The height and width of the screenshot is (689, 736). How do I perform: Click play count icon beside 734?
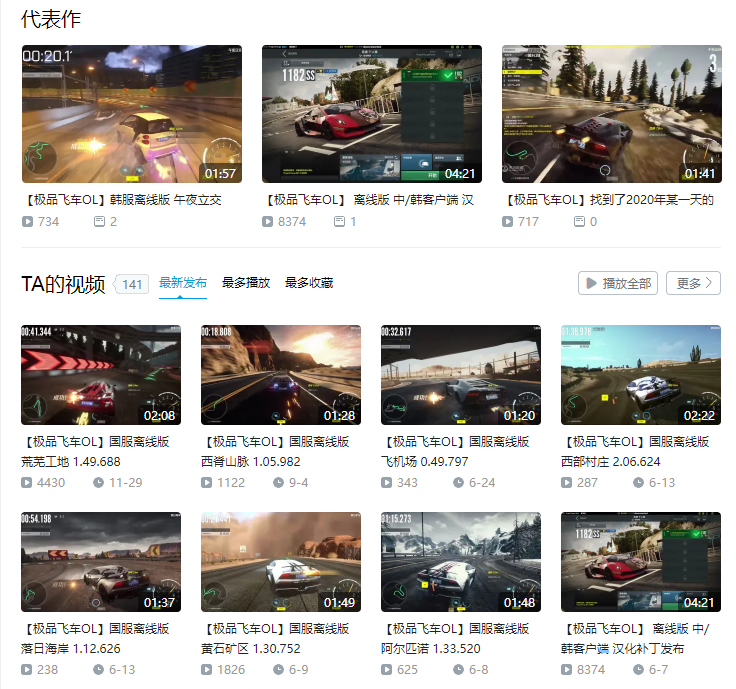click(27, 222)
